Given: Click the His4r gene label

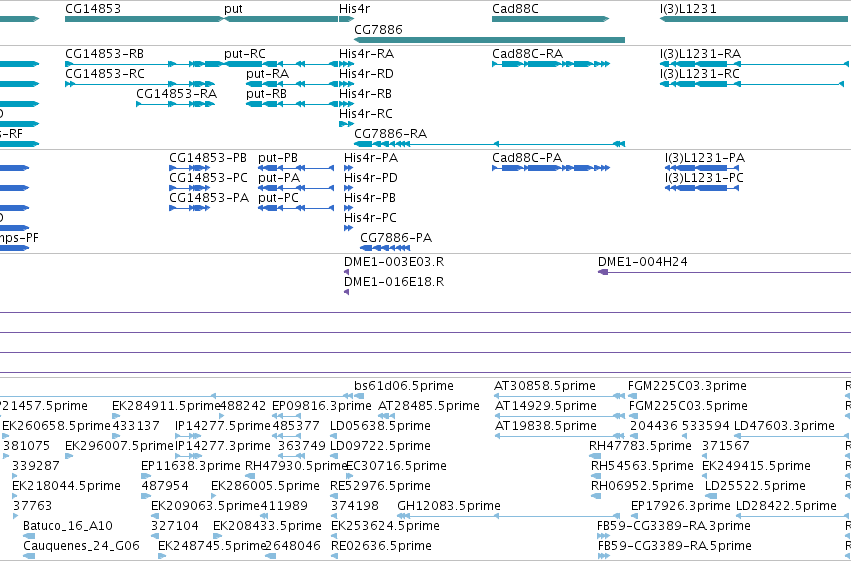Looking at the screenshot, I should point(354,9).
